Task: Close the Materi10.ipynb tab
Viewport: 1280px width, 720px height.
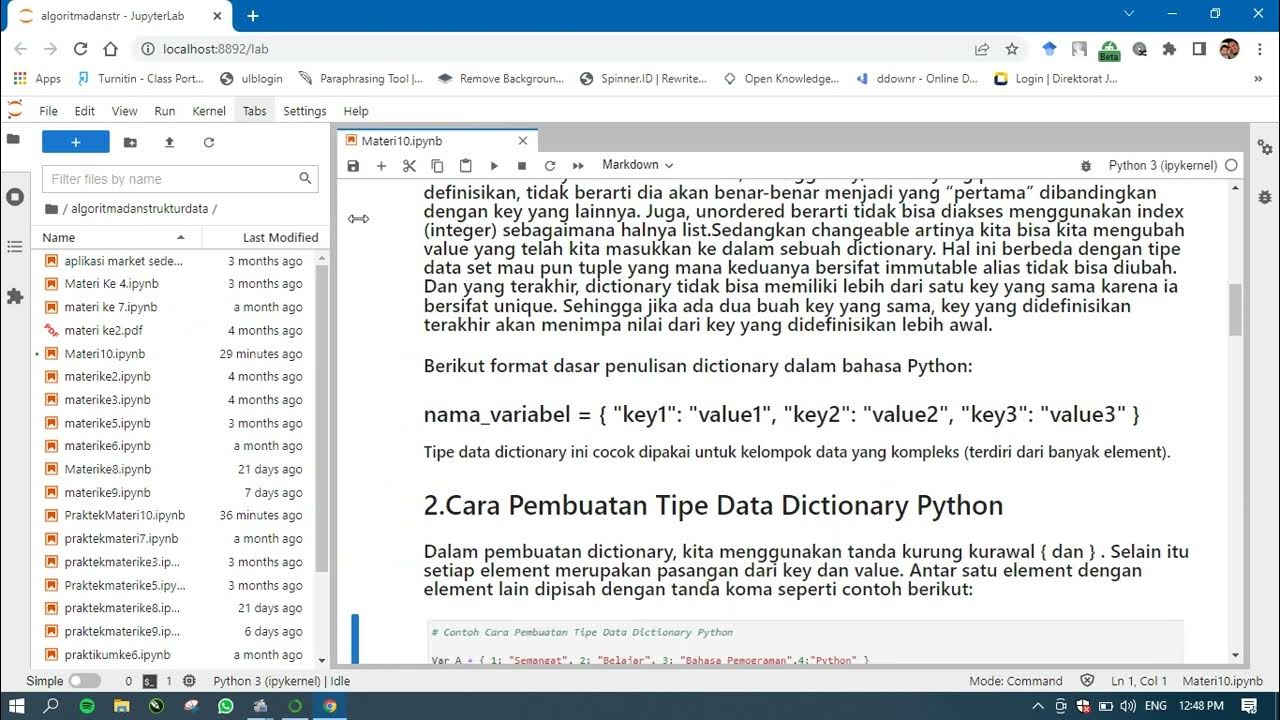Action: [x=522, y=141]
